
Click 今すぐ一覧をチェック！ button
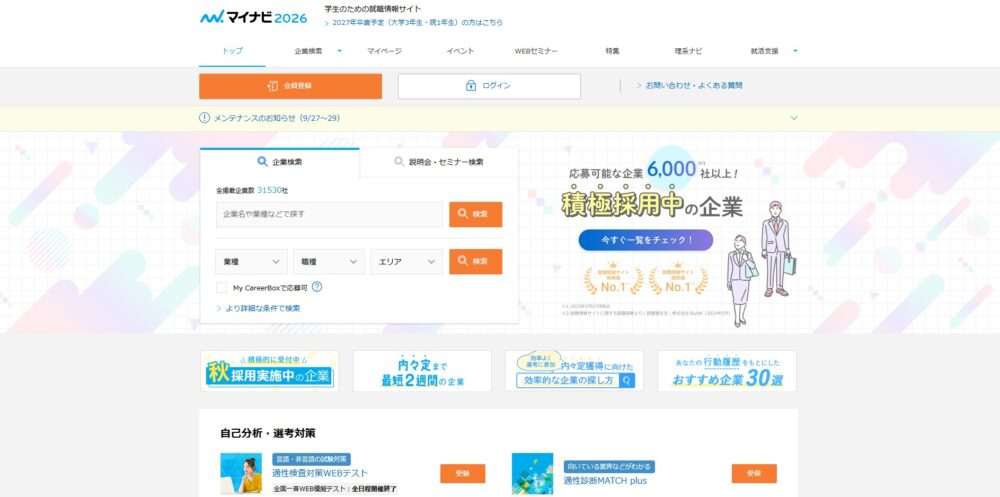click(645, 241)
